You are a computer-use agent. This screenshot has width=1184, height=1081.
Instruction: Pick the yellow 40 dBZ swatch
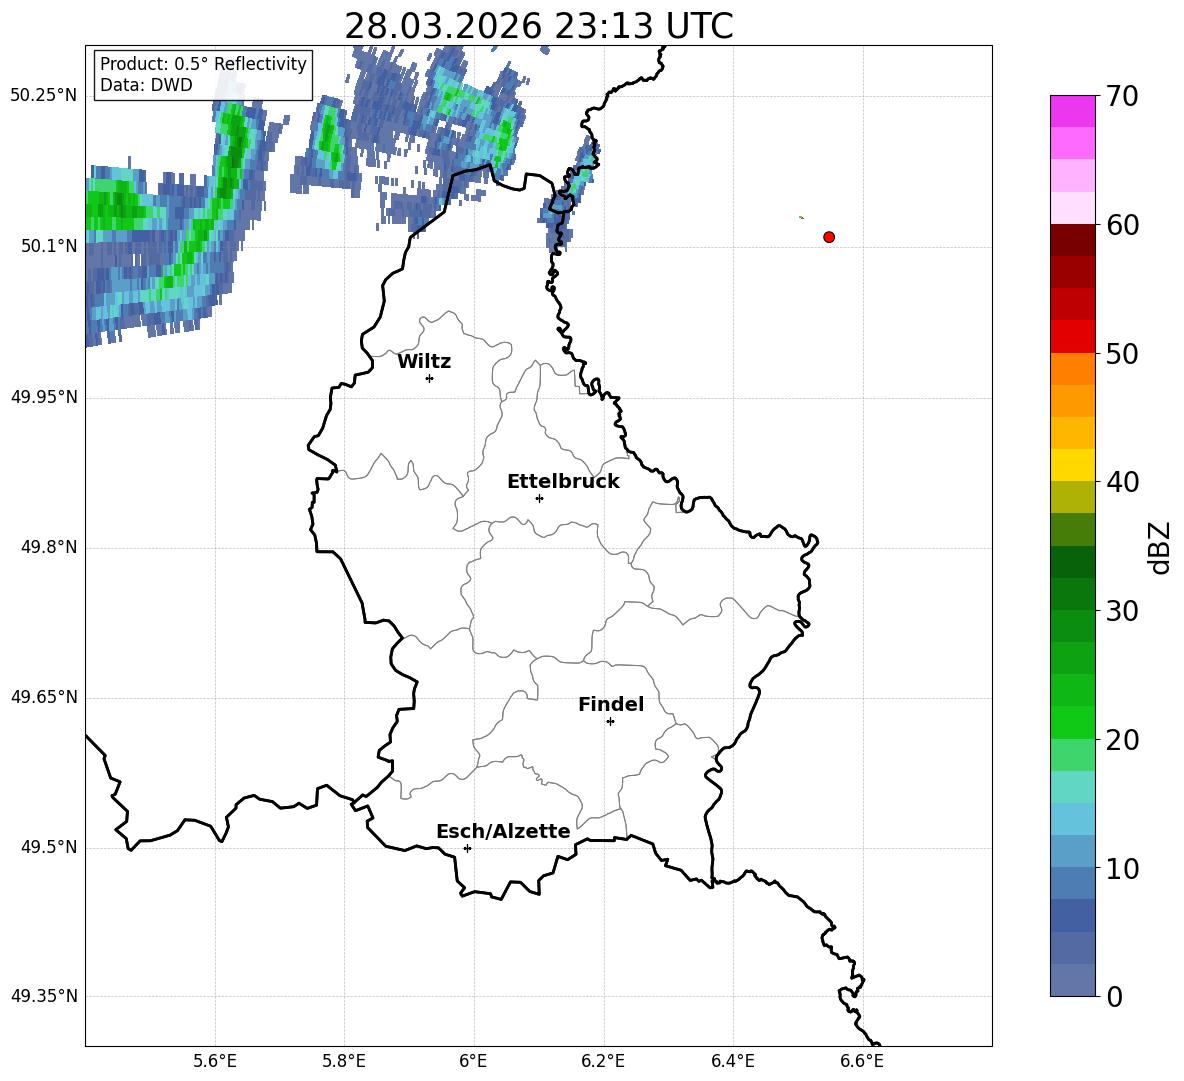point(1073,465)
